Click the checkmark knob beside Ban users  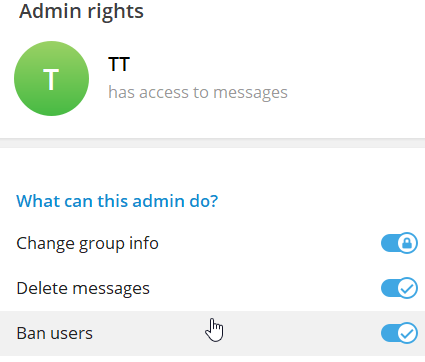pos(407,333)
